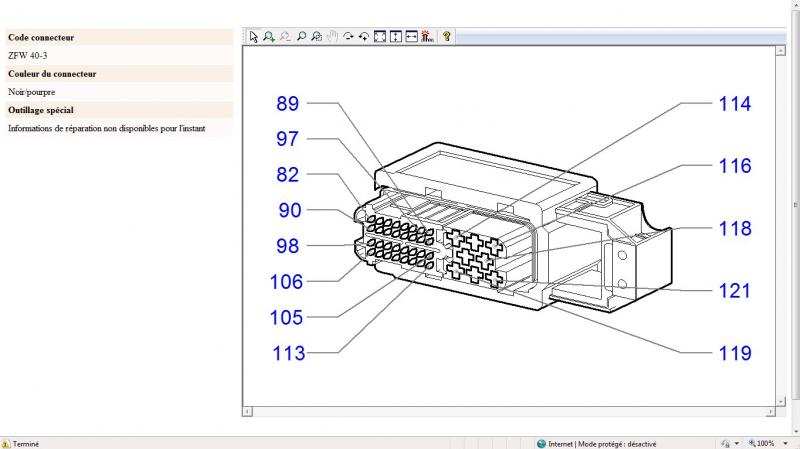Click the Terminé status text

point(26,444)
